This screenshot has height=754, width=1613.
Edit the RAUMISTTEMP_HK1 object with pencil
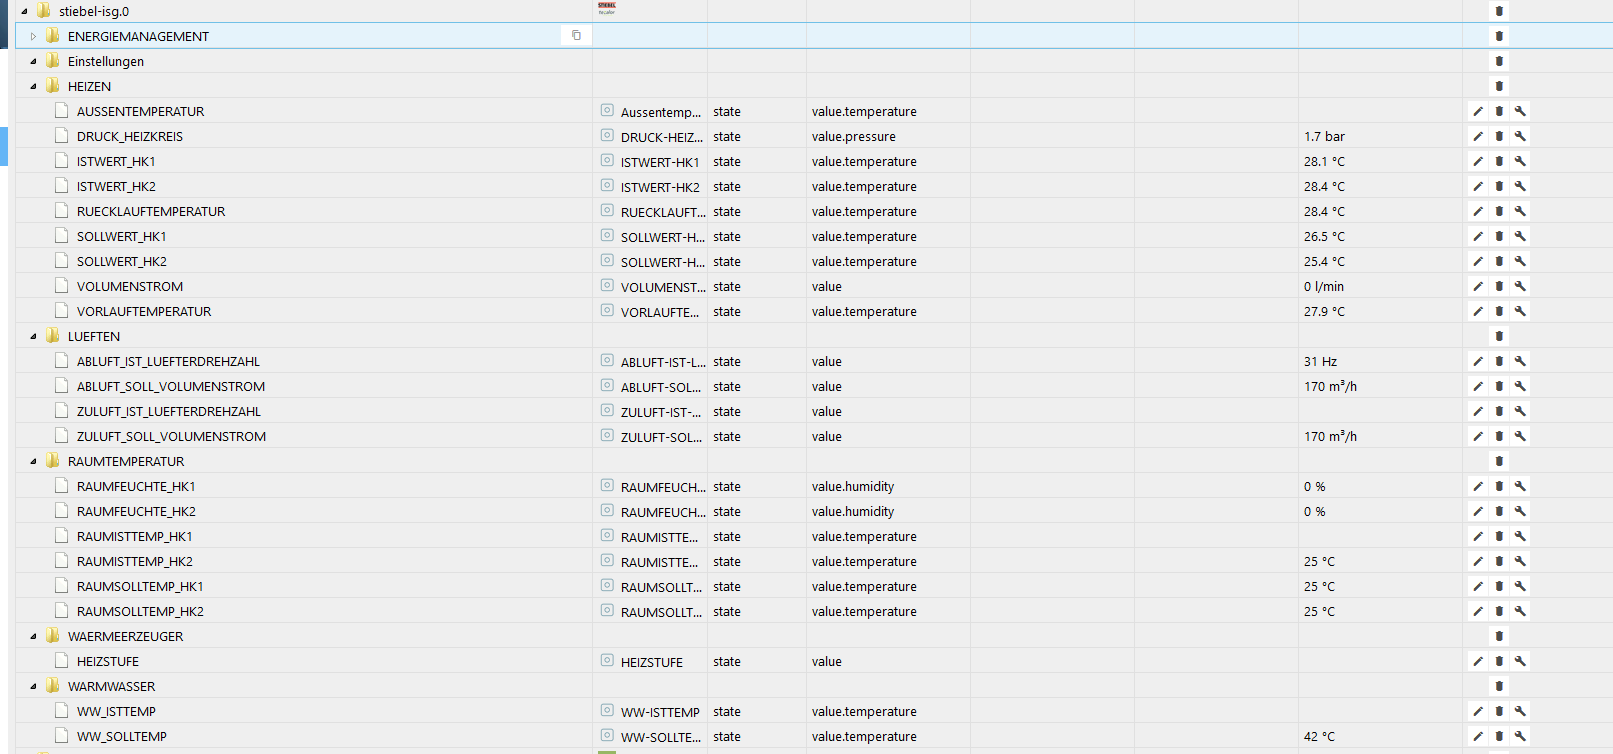tap(1478, 536)
